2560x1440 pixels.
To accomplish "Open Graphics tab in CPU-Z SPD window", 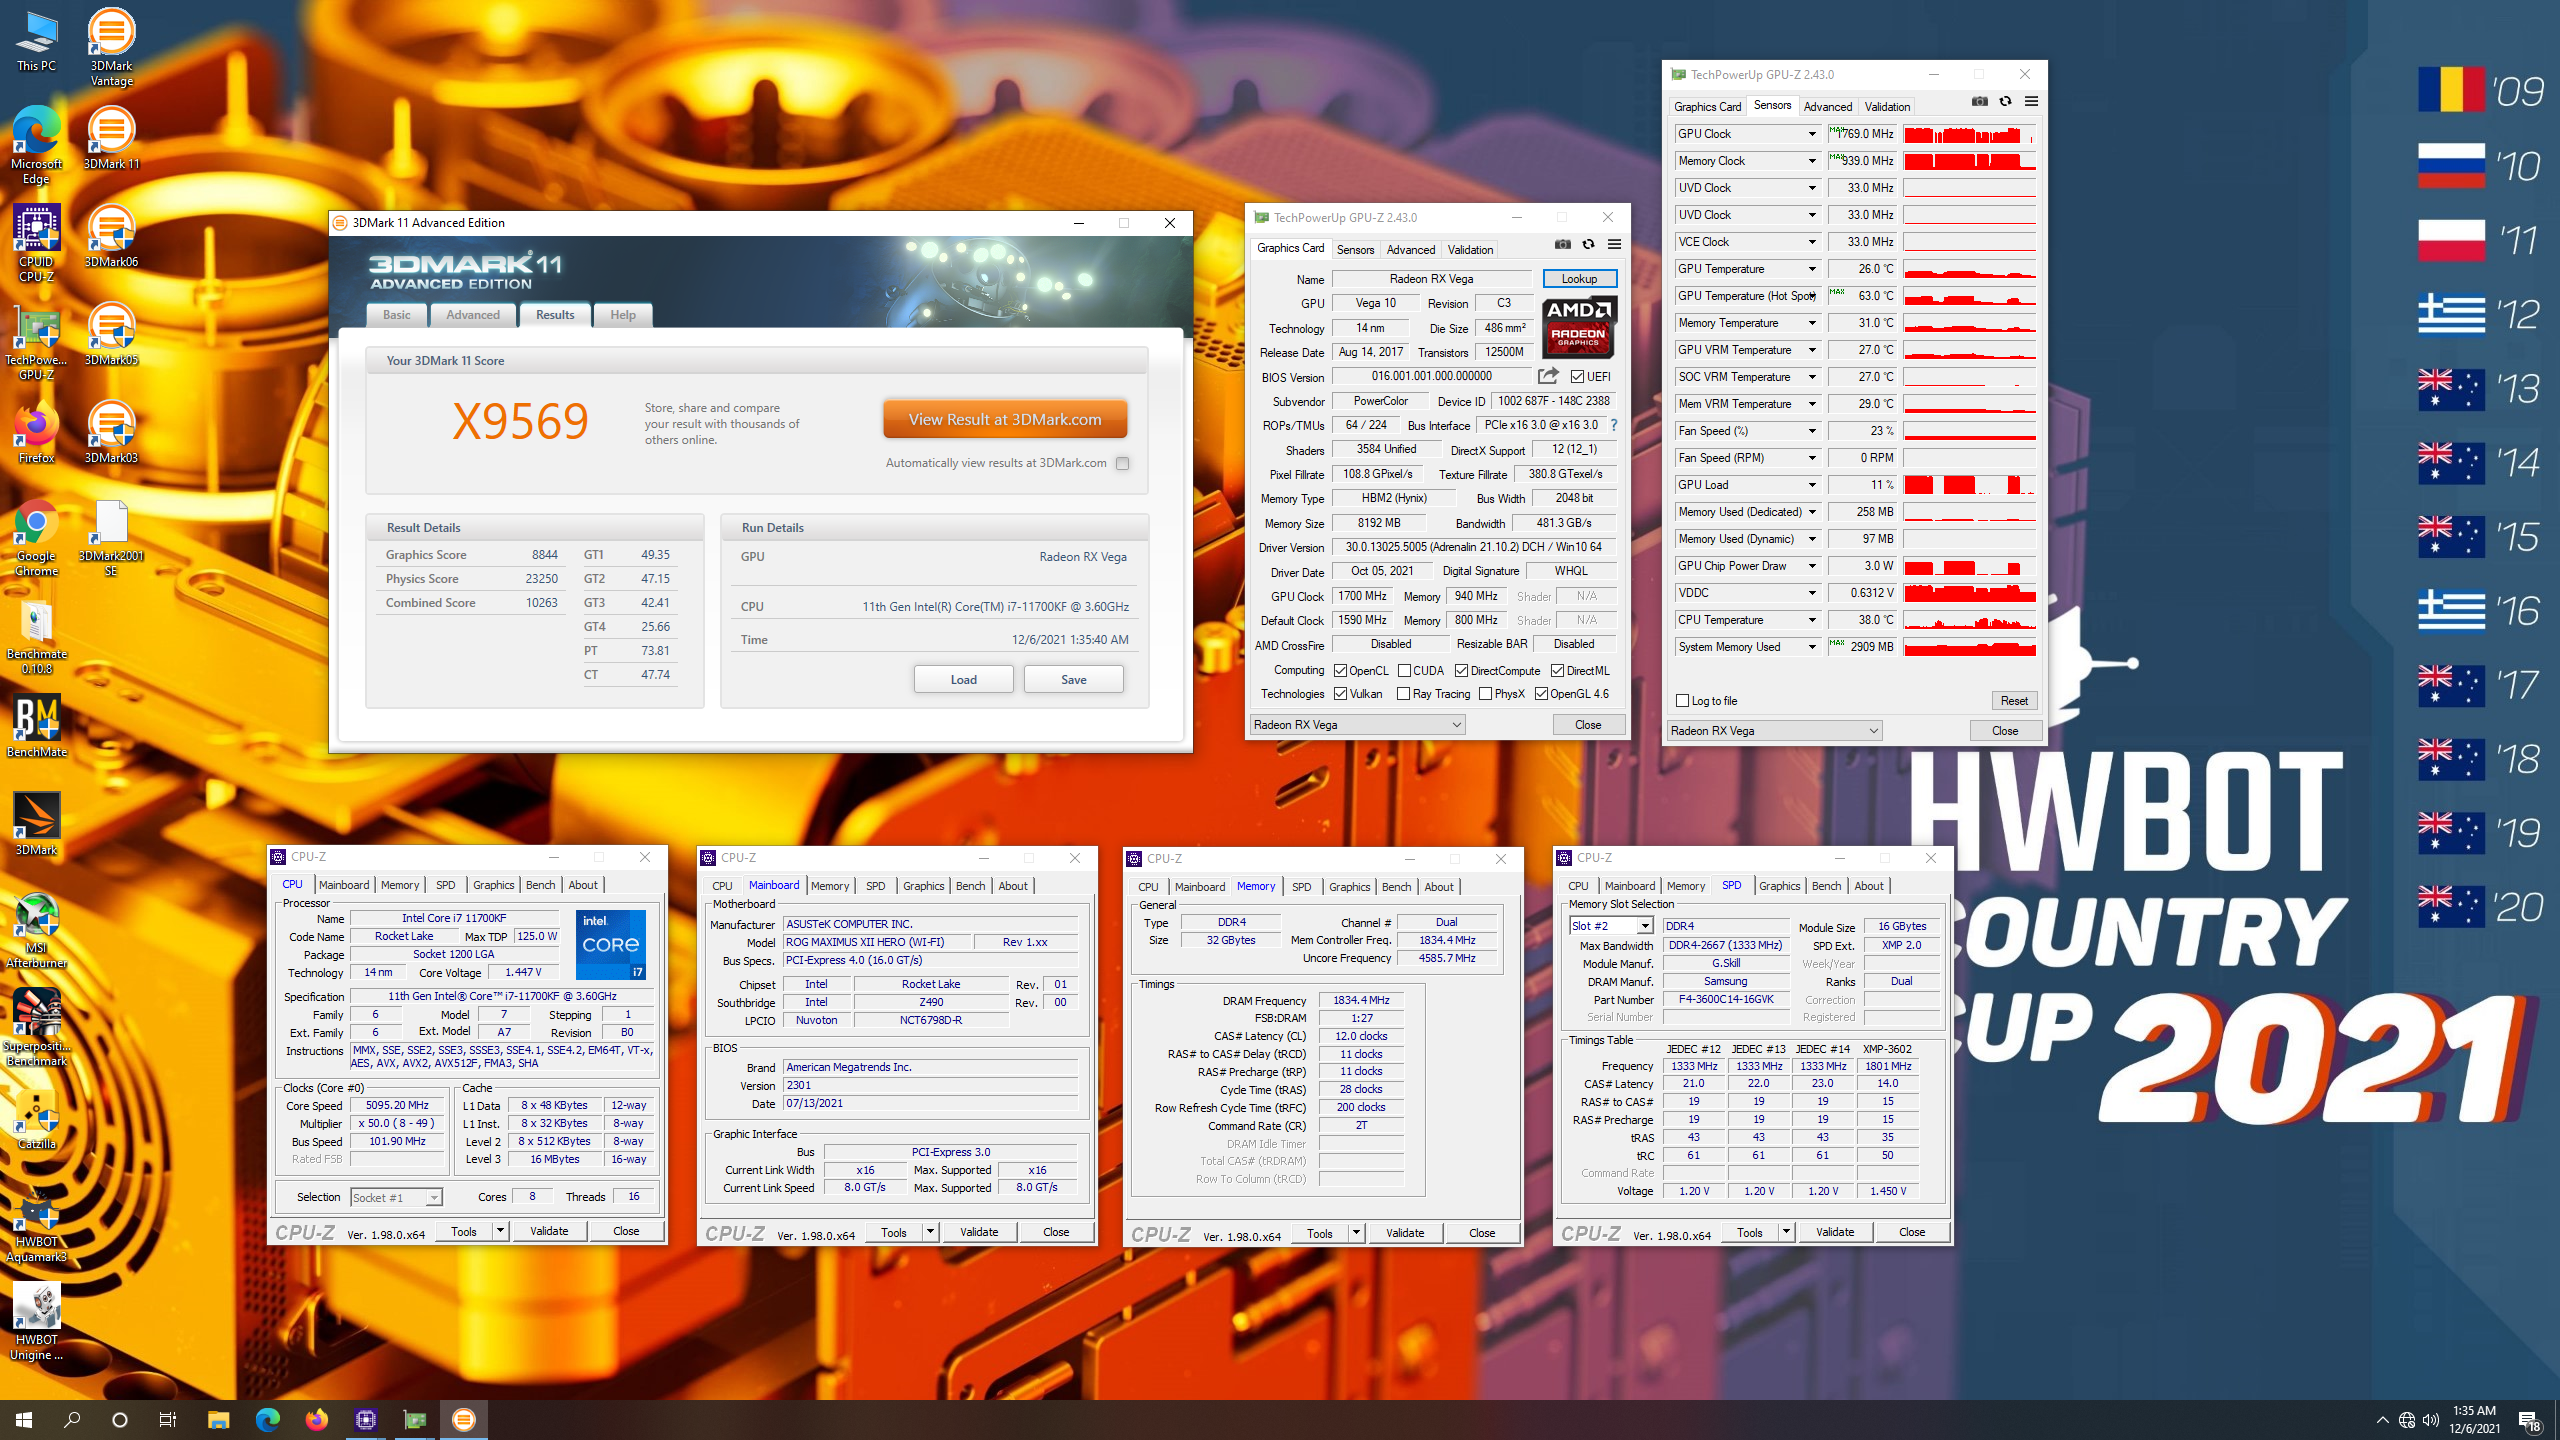I will [1779, 886].
